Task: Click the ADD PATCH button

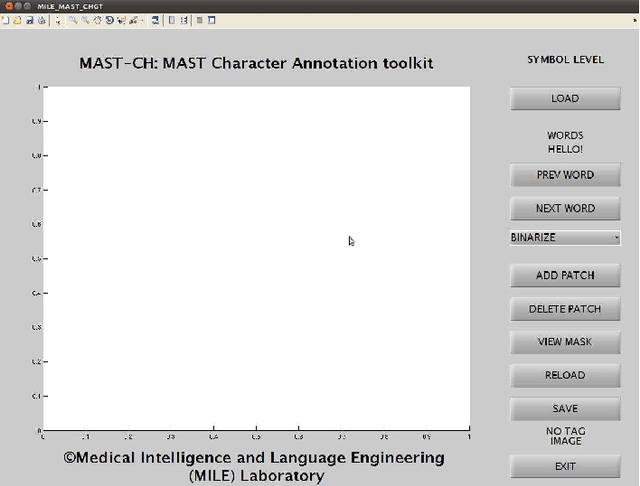Action: tap(565, 275)
